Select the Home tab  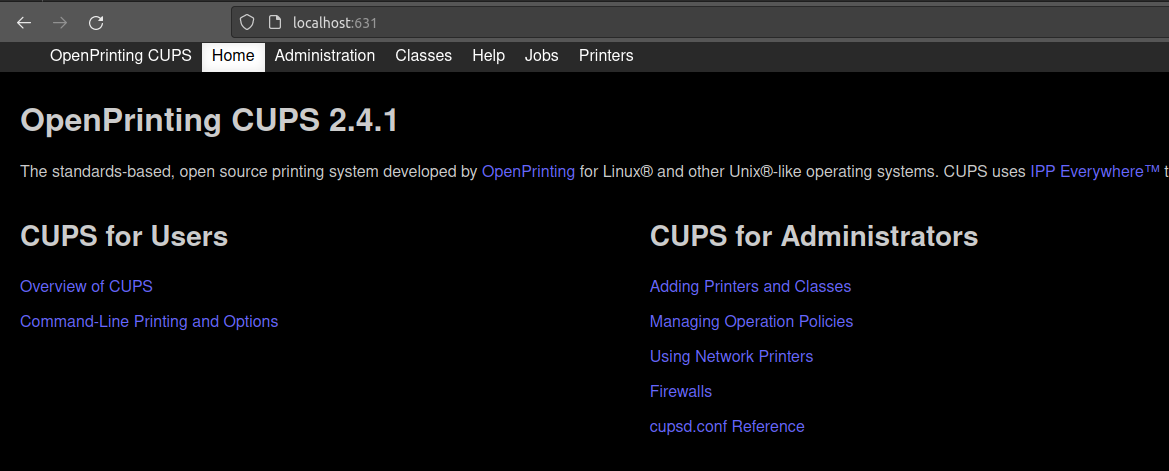click(233, 56)
